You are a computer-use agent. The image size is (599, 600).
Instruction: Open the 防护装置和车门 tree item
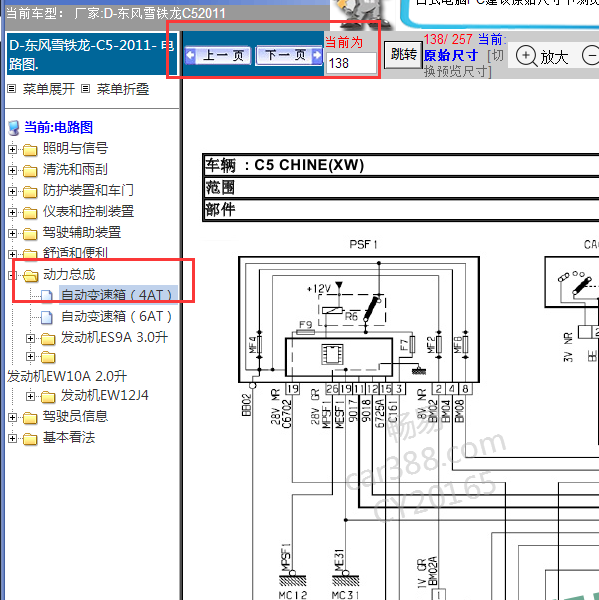pyautogui.click(x=88, y=190)
